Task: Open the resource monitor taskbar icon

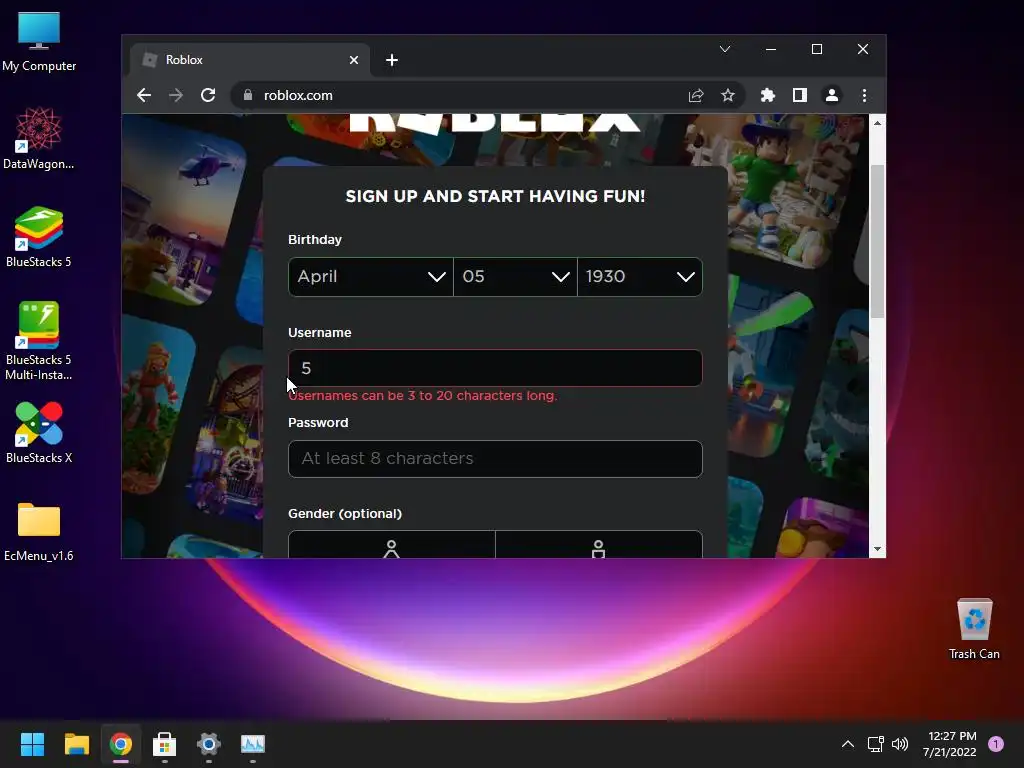Action: (x=253, y=744)
